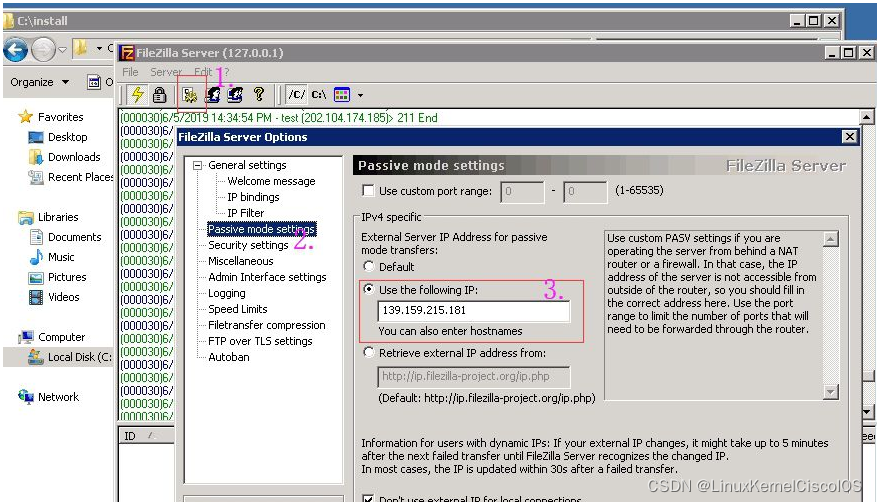Open the Organize dropdown in Explorer
Image resolution: width=877 pixels, height=502 pixels.
tap(39, 82)
